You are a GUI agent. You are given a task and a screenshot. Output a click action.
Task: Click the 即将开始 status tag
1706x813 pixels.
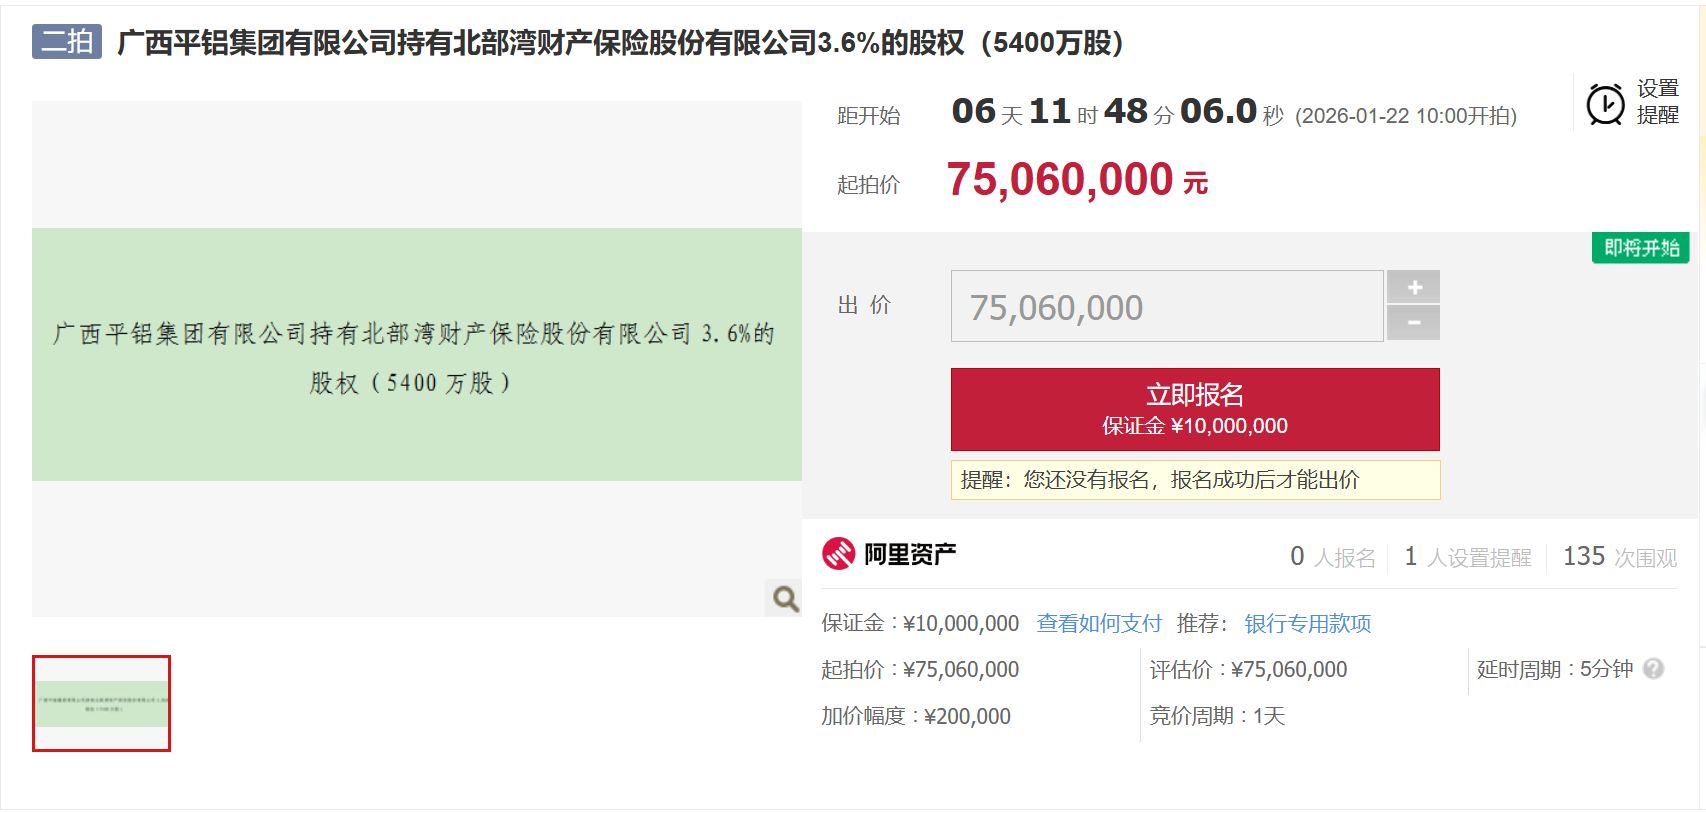click(1640, 248)
